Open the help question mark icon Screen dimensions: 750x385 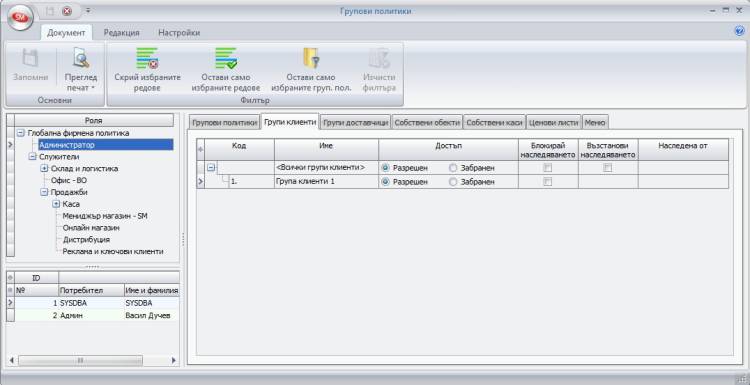(x=739, y=31)
